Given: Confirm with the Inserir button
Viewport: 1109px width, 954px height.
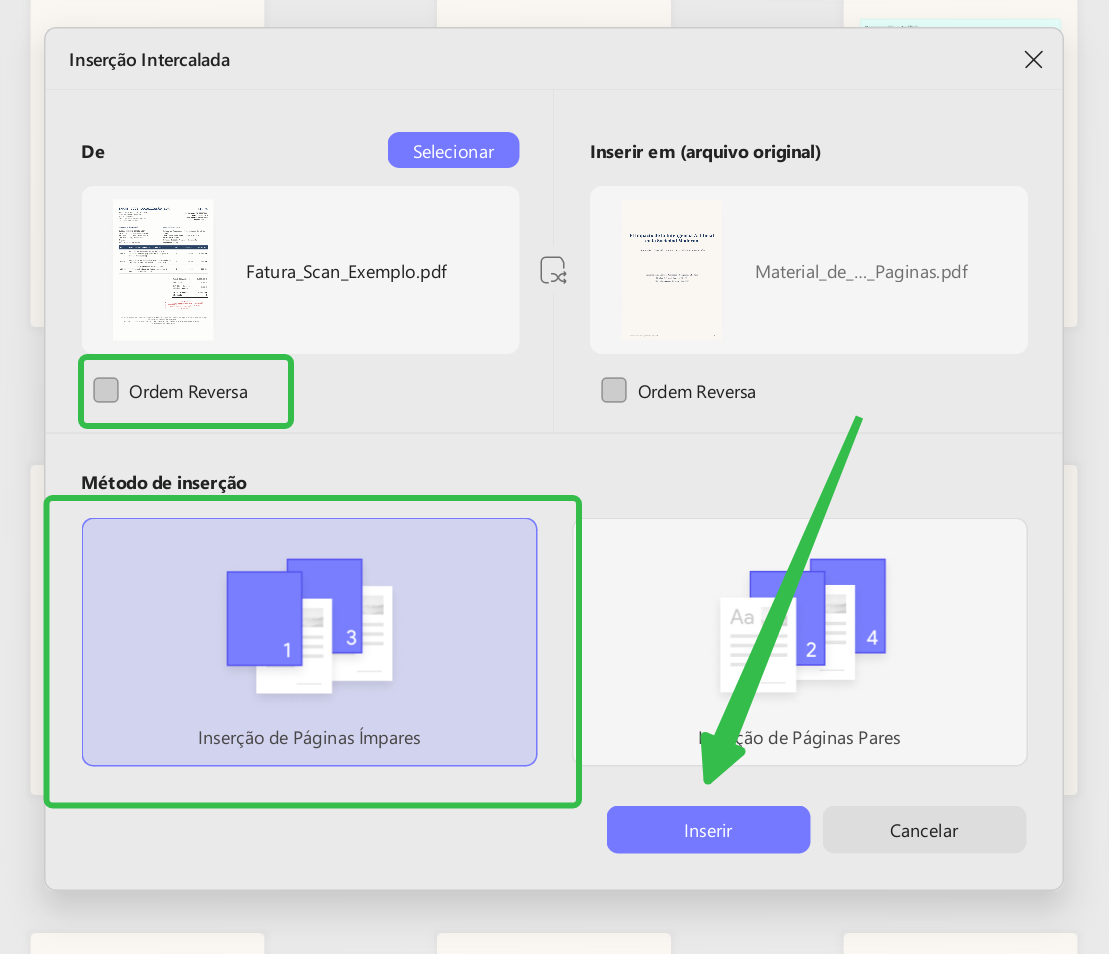Looking at the screenshot, I should [708, 830].
